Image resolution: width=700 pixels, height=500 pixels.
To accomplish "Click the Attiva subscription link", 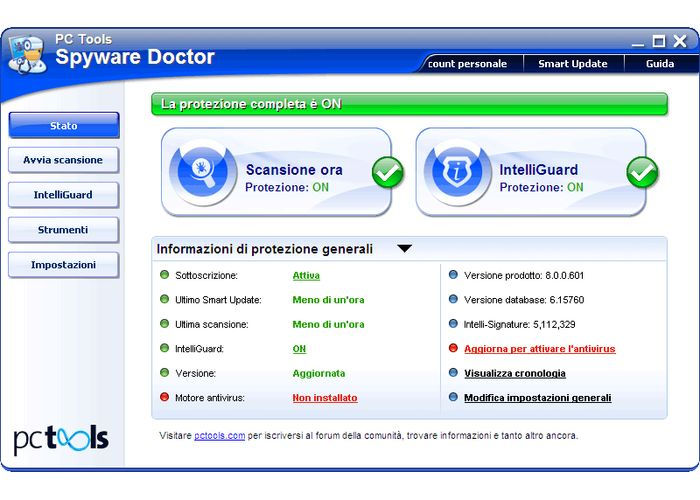I will click(x=306, y=276).
